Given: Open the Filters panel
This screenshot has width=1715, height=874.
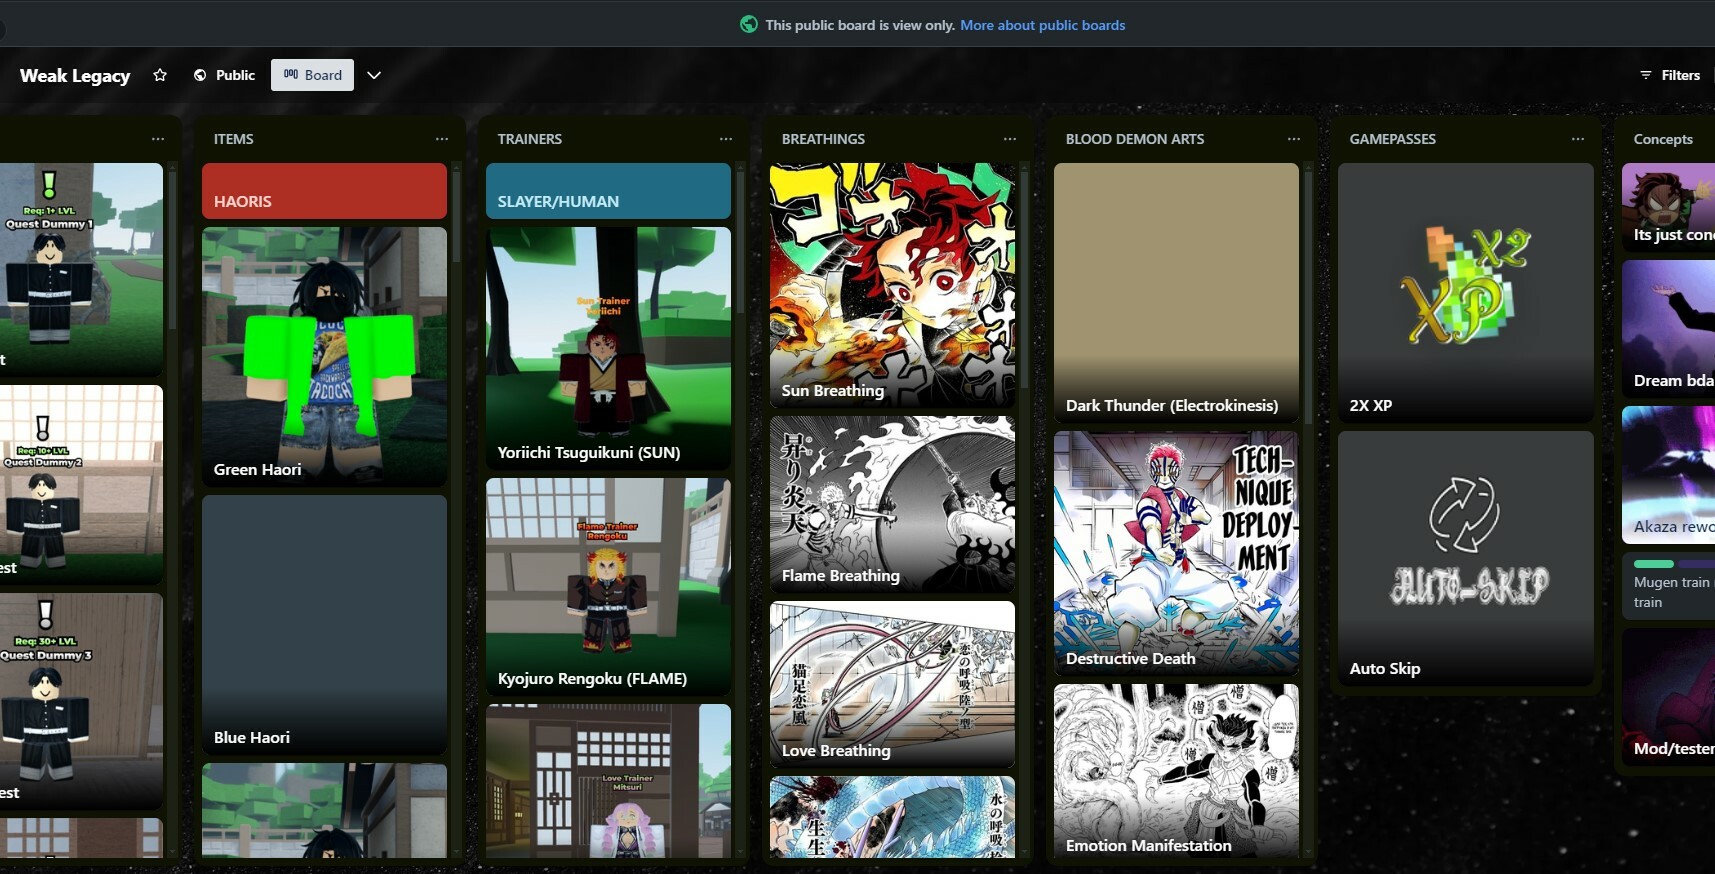Looking at the screenshot, I should [1670, 75].
